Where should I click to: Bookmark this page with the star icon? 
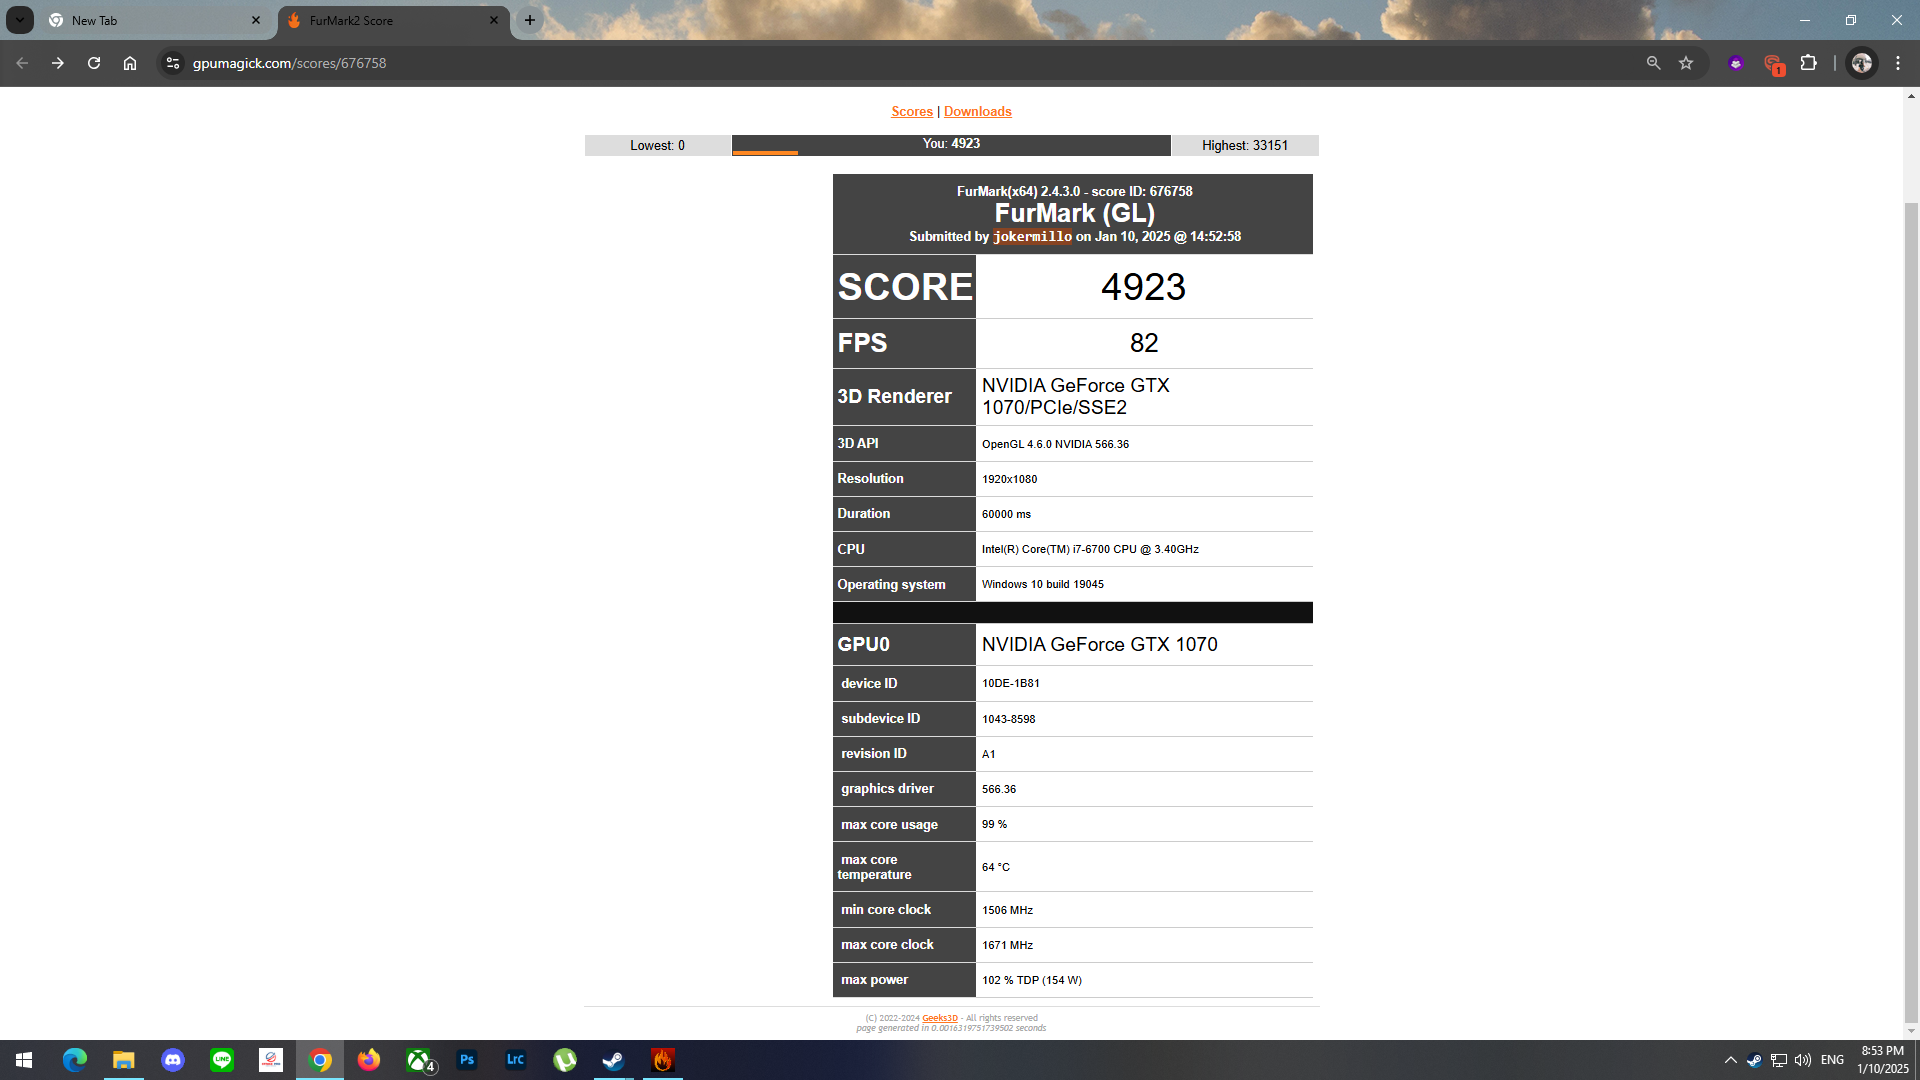(1686, 63)
